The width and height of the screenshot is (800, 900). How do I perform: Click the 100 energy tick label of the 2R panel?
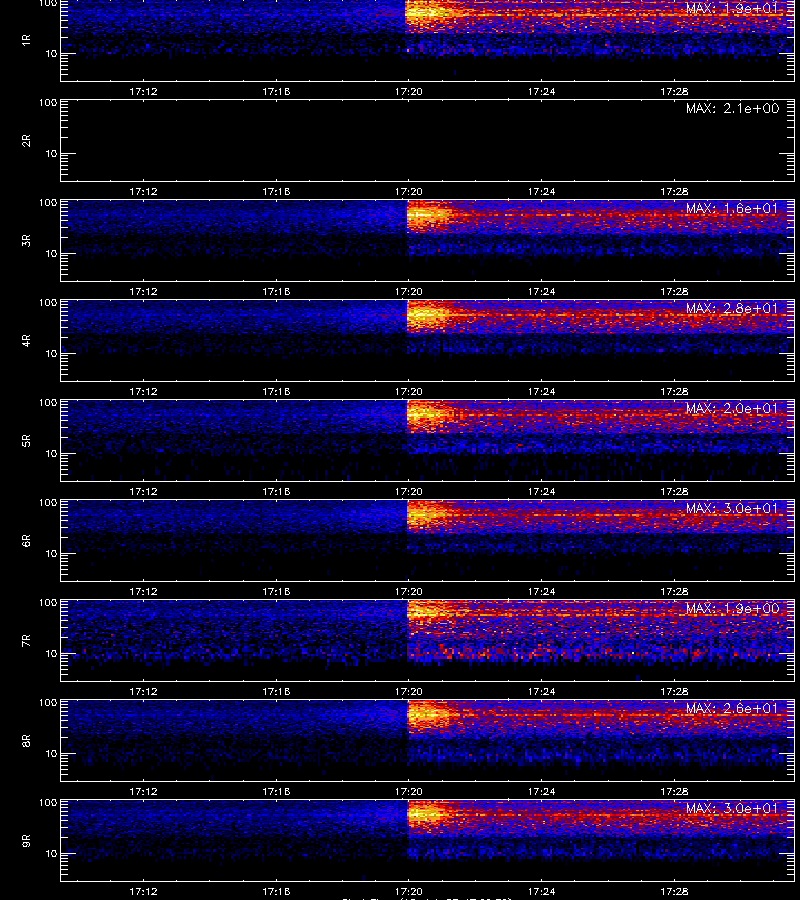pos(48,103)
